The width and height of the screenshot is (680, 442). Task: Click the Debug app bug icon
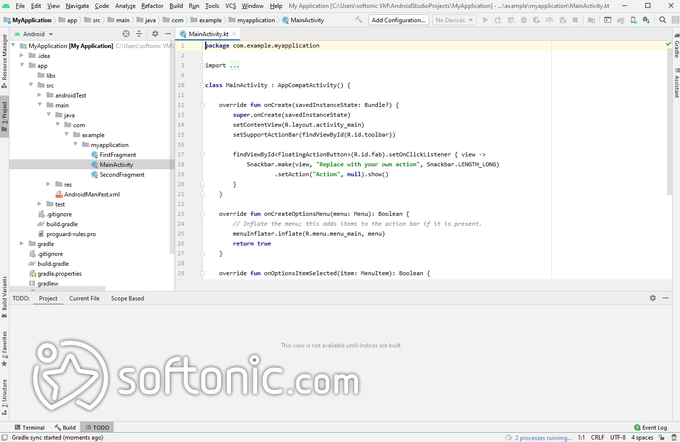[523, 20]
